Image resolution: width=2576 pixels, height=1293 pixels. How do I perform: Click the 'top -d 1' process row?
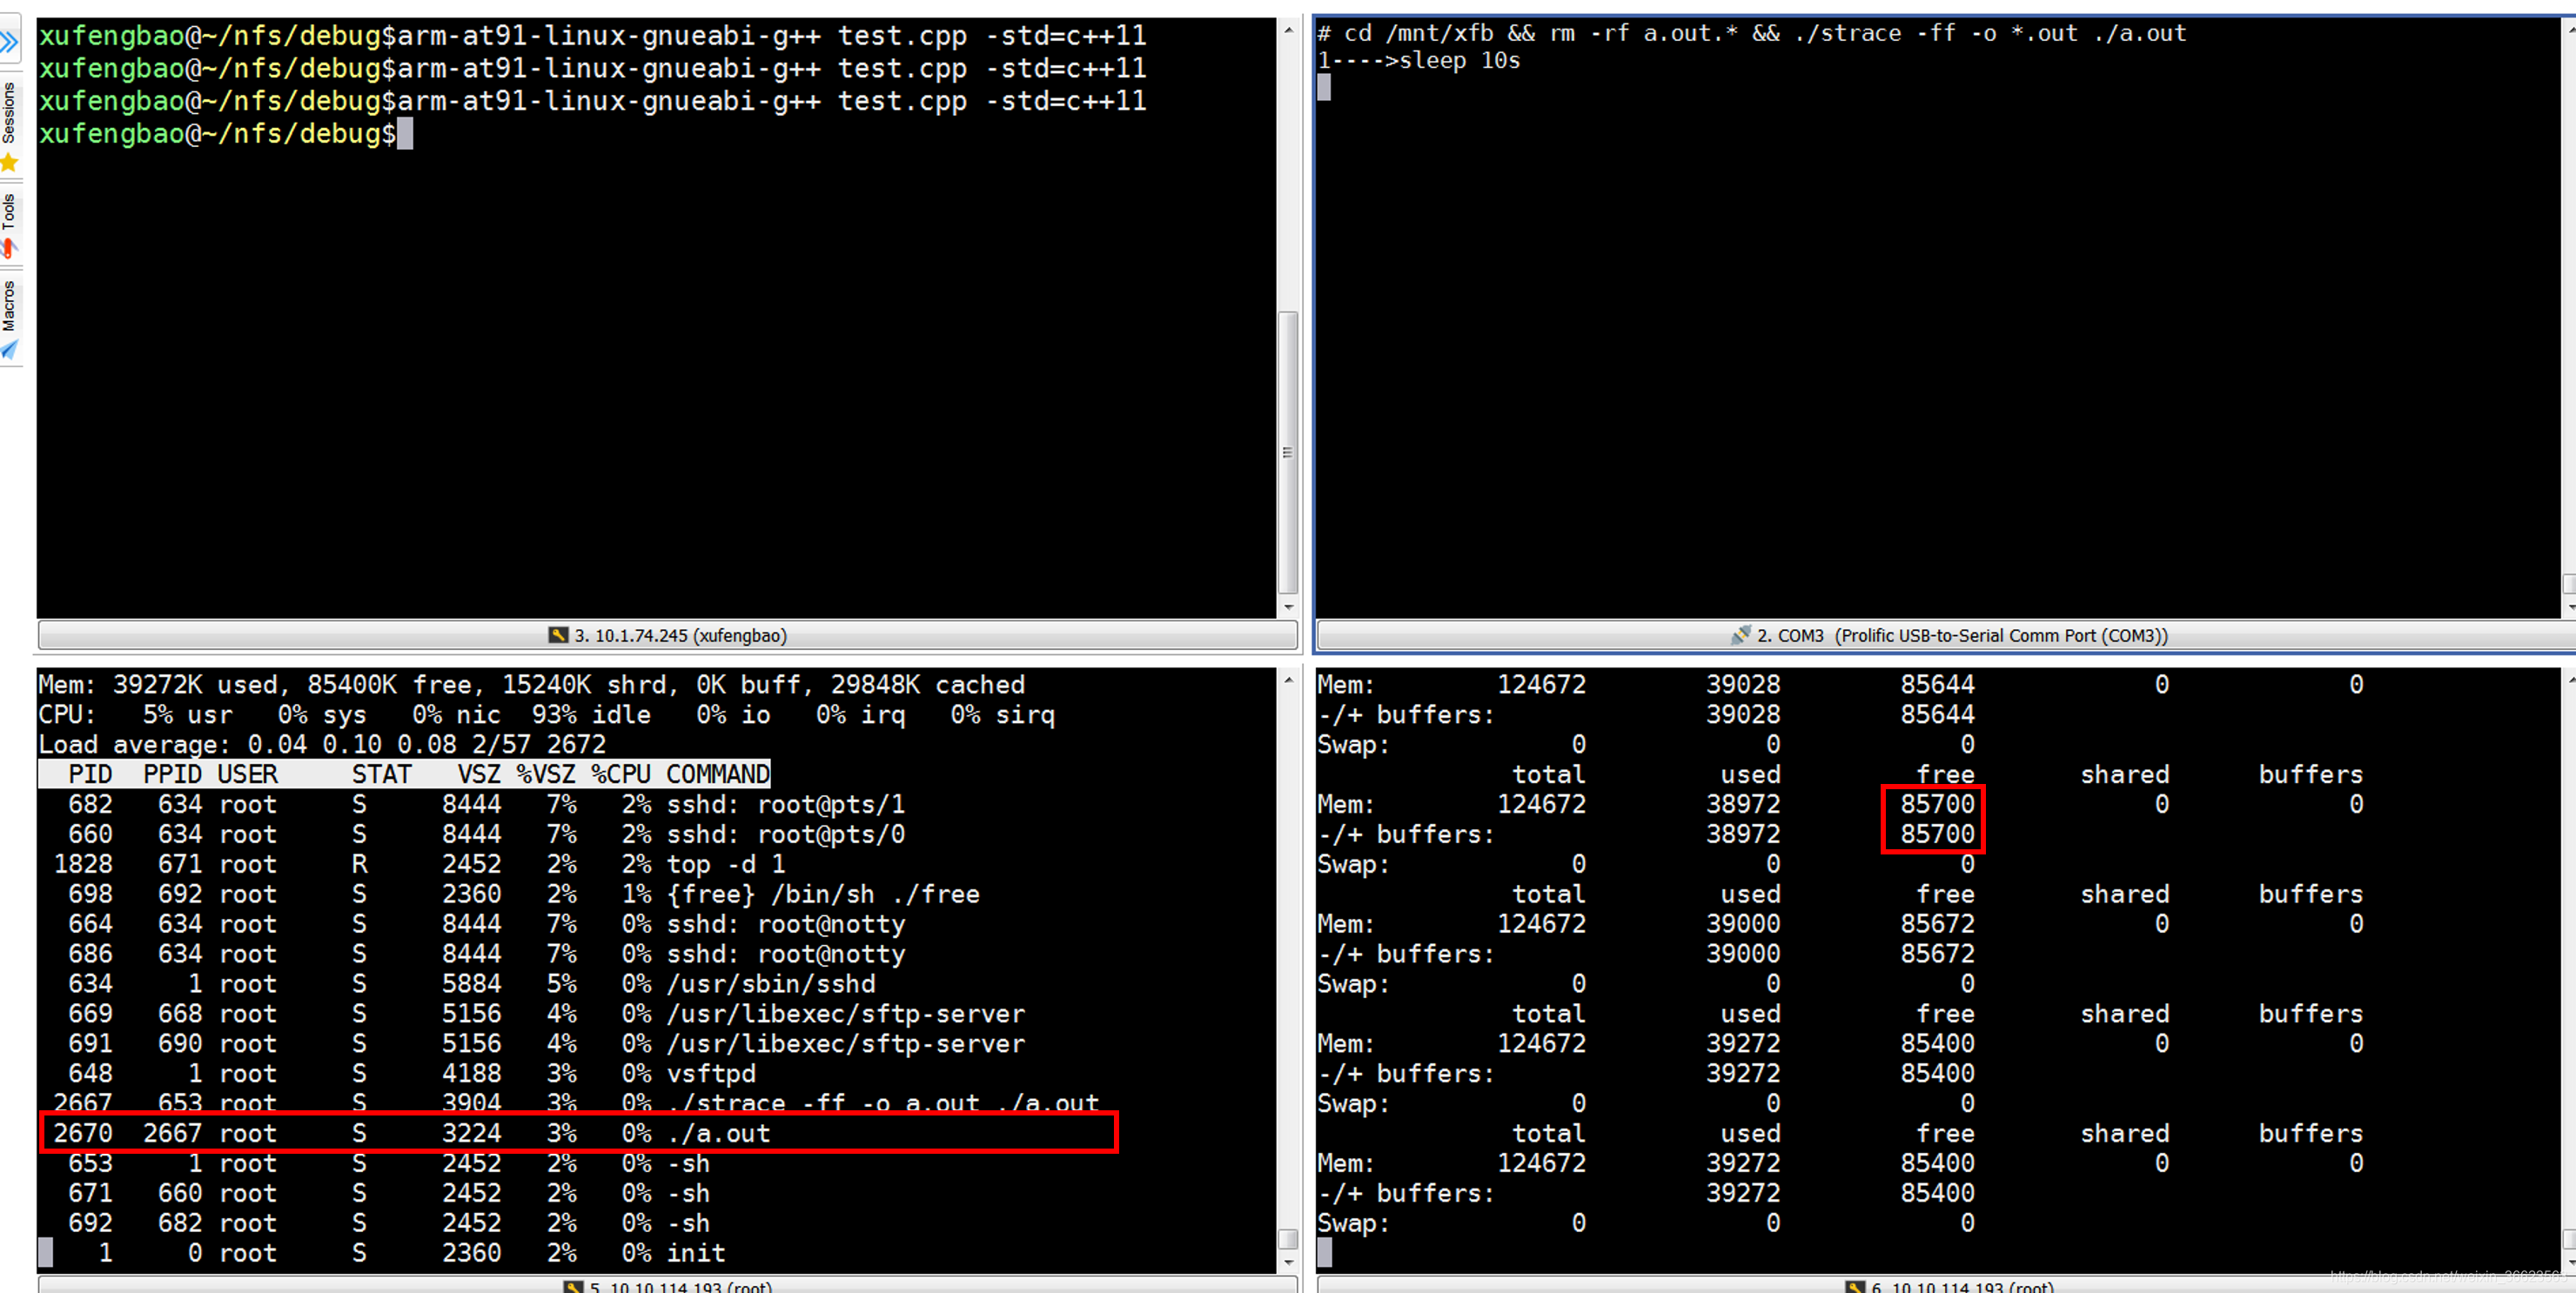419,864
